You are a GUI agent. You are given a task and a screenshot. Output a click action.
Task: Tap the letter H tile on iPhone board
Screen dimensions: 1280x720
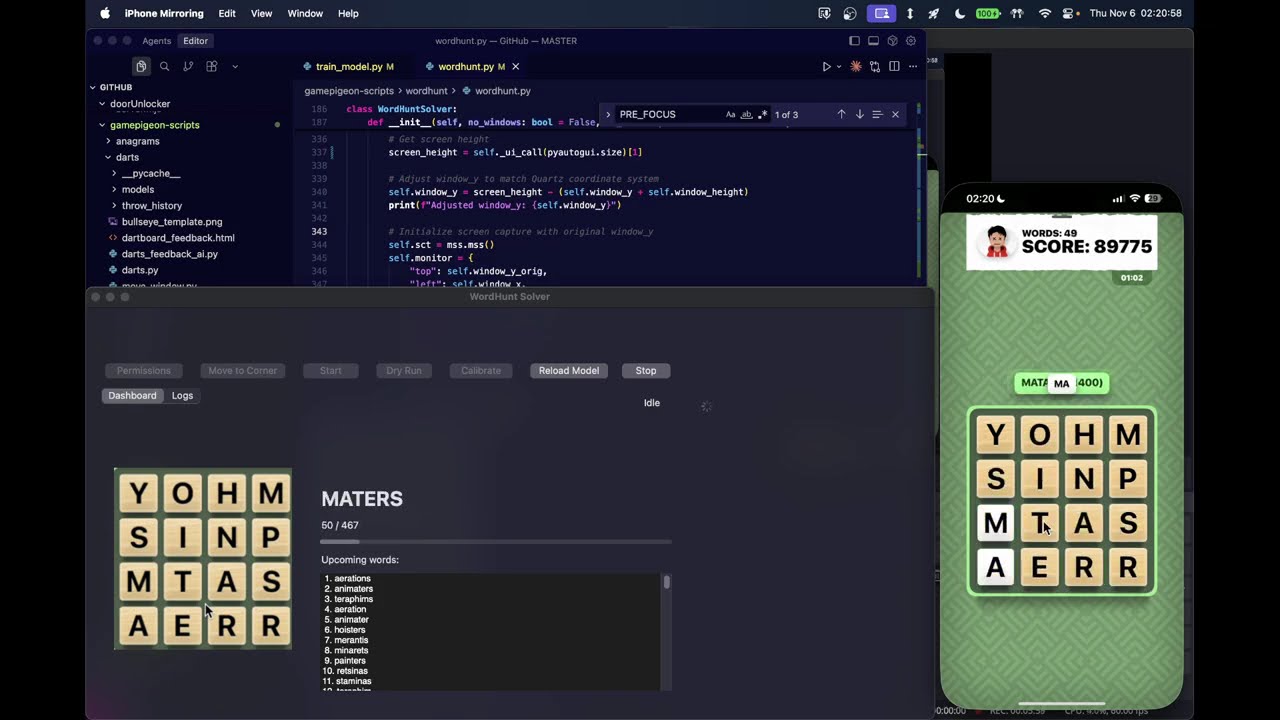click(x=1084, y=435)
